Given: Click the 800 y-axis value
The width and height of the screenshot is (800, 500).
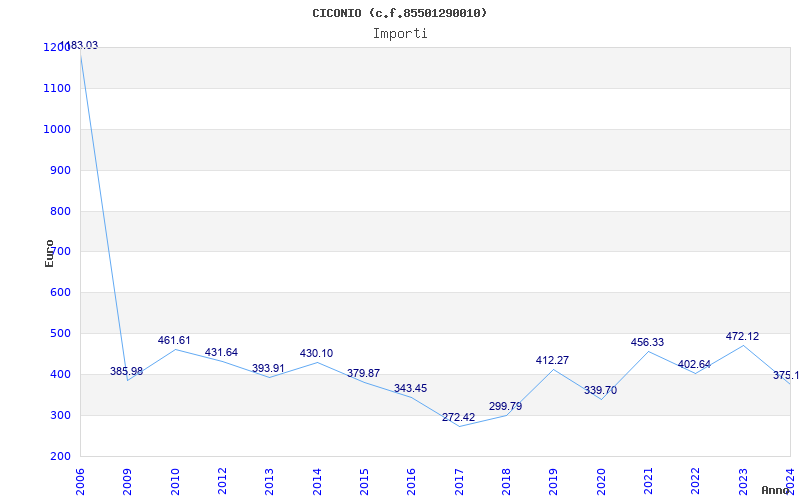Looking at the screenshot, I should click(60, 211).
